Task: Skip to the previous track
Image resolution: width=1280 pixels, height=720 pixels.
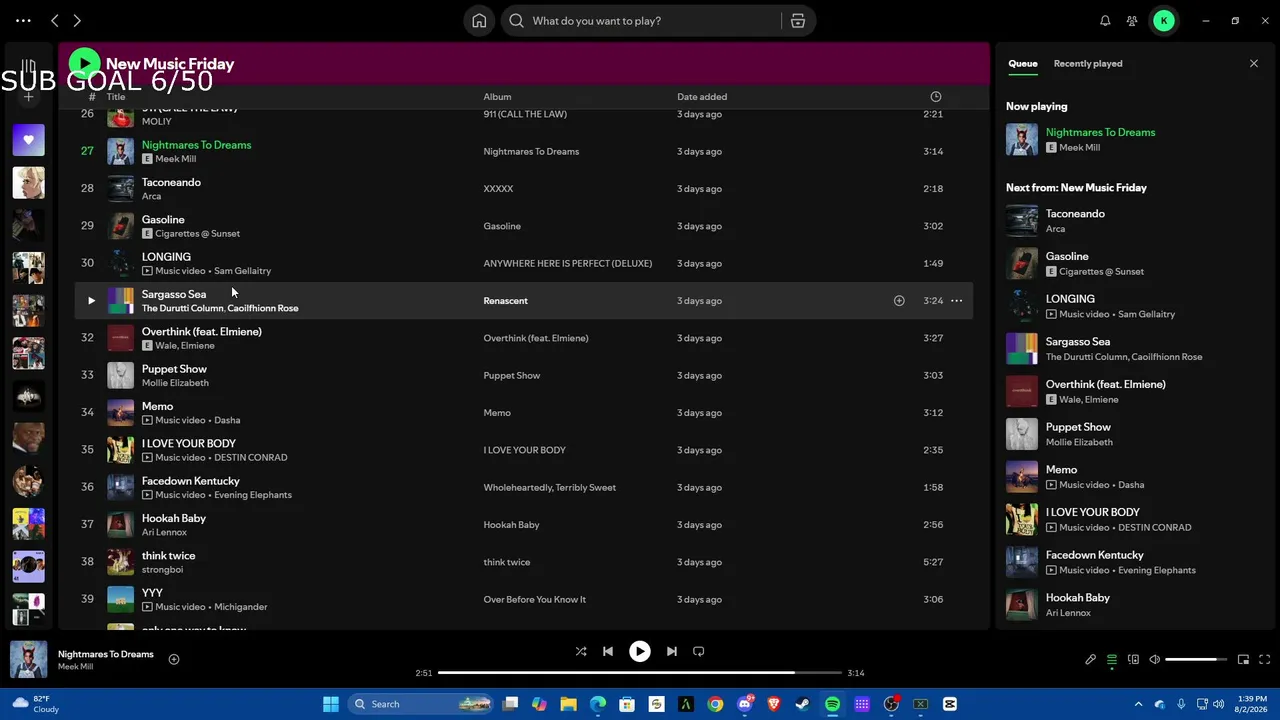Action: [x=608, y=651]
